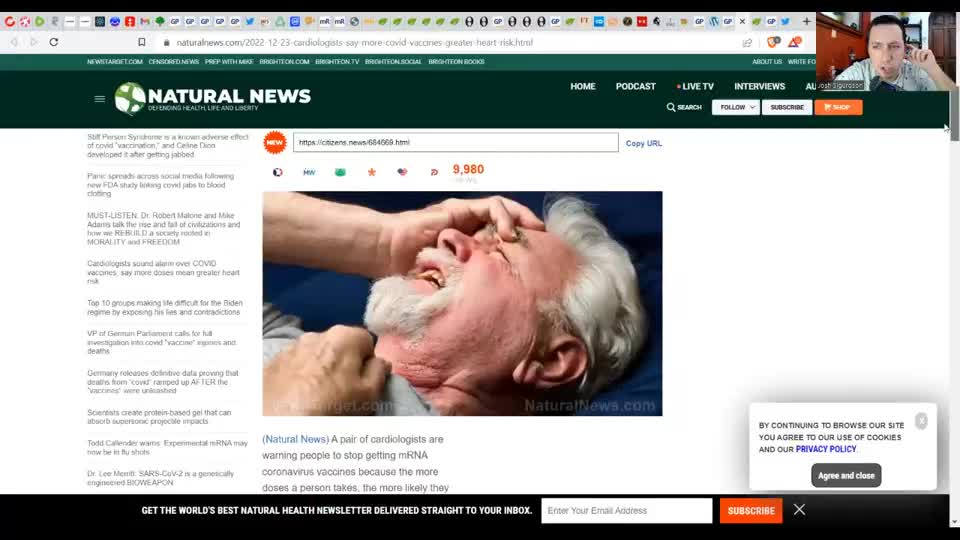The width and height of the screenshot is (960, 540).
Task: Expand the Follow dropdown
Action: (x=735, y=107)
